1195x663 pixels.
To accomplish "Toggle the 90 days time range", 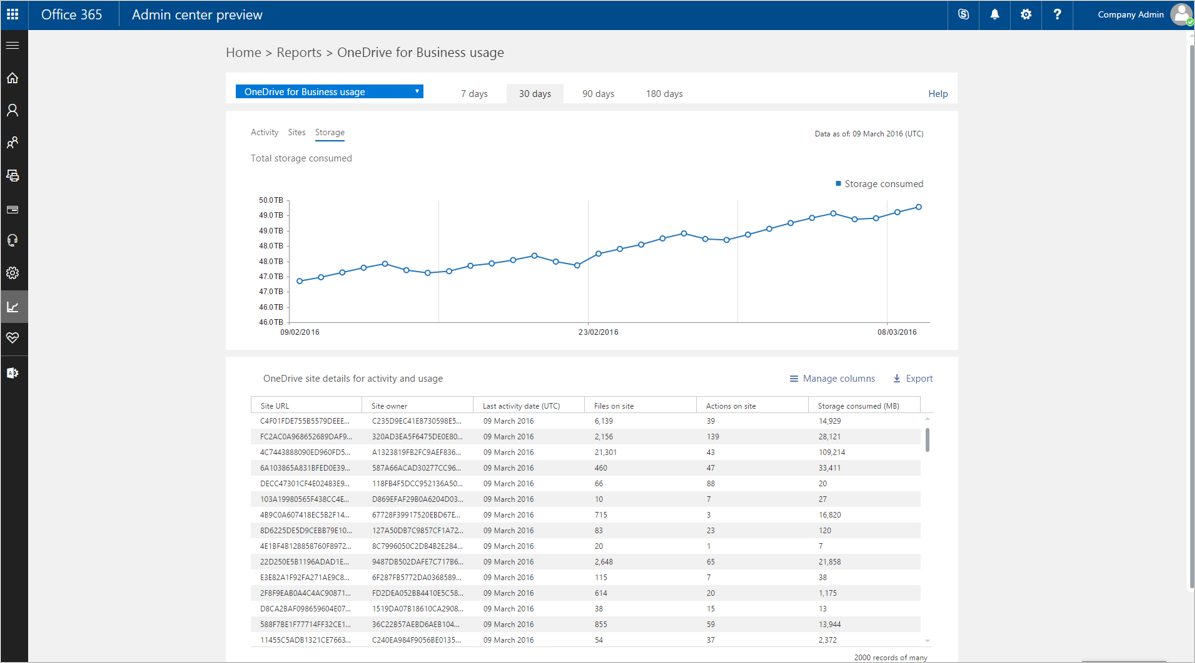I will [597, 93].
